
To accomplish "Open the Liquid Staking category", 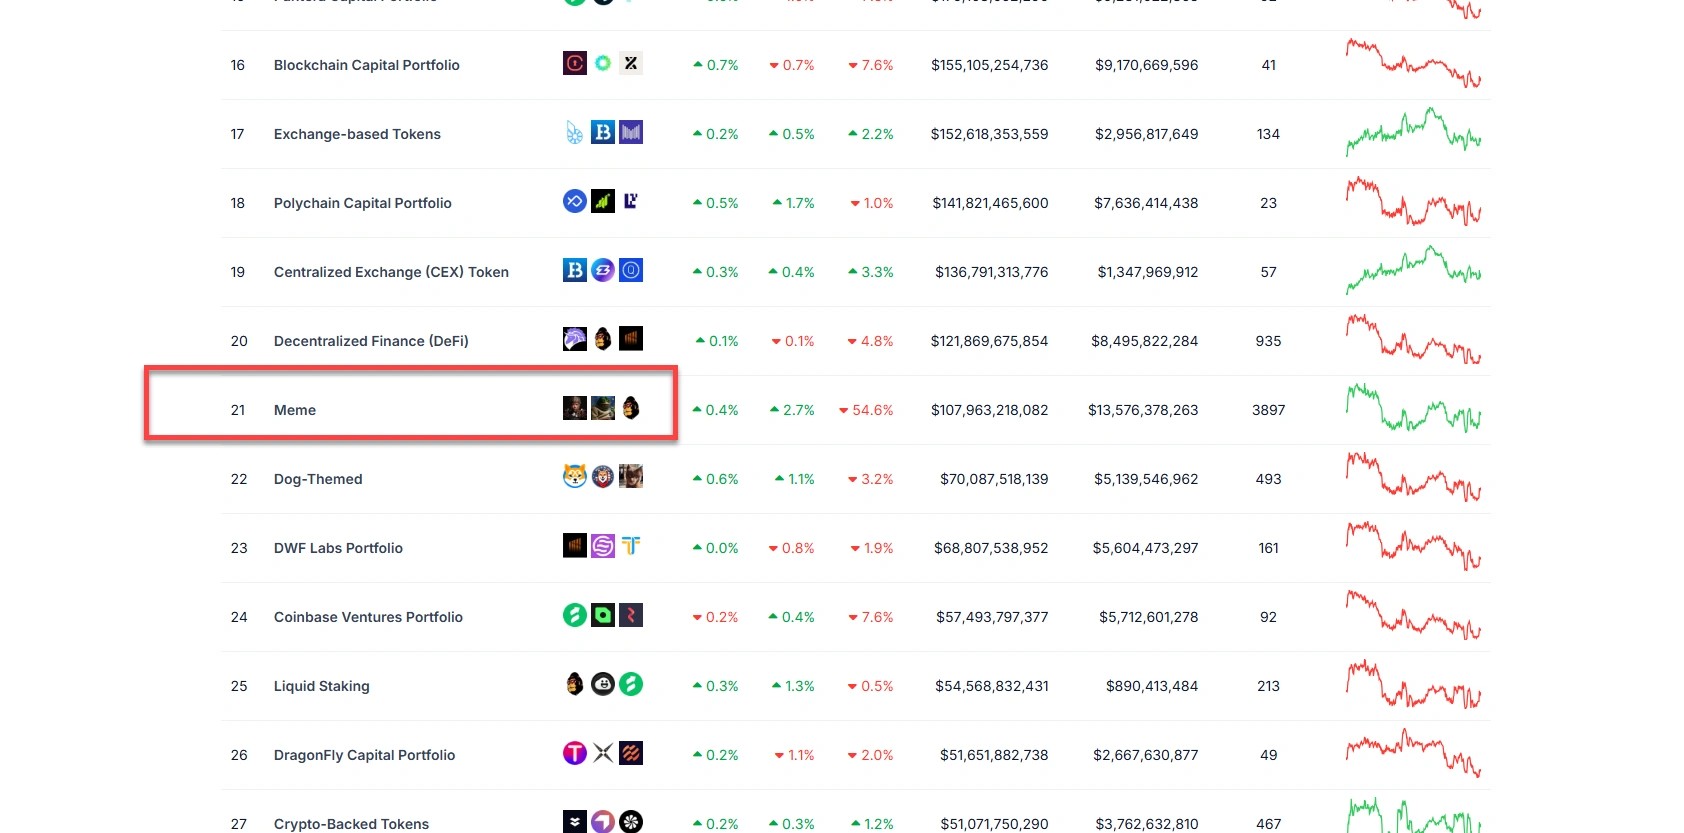I will pos(322,686).
